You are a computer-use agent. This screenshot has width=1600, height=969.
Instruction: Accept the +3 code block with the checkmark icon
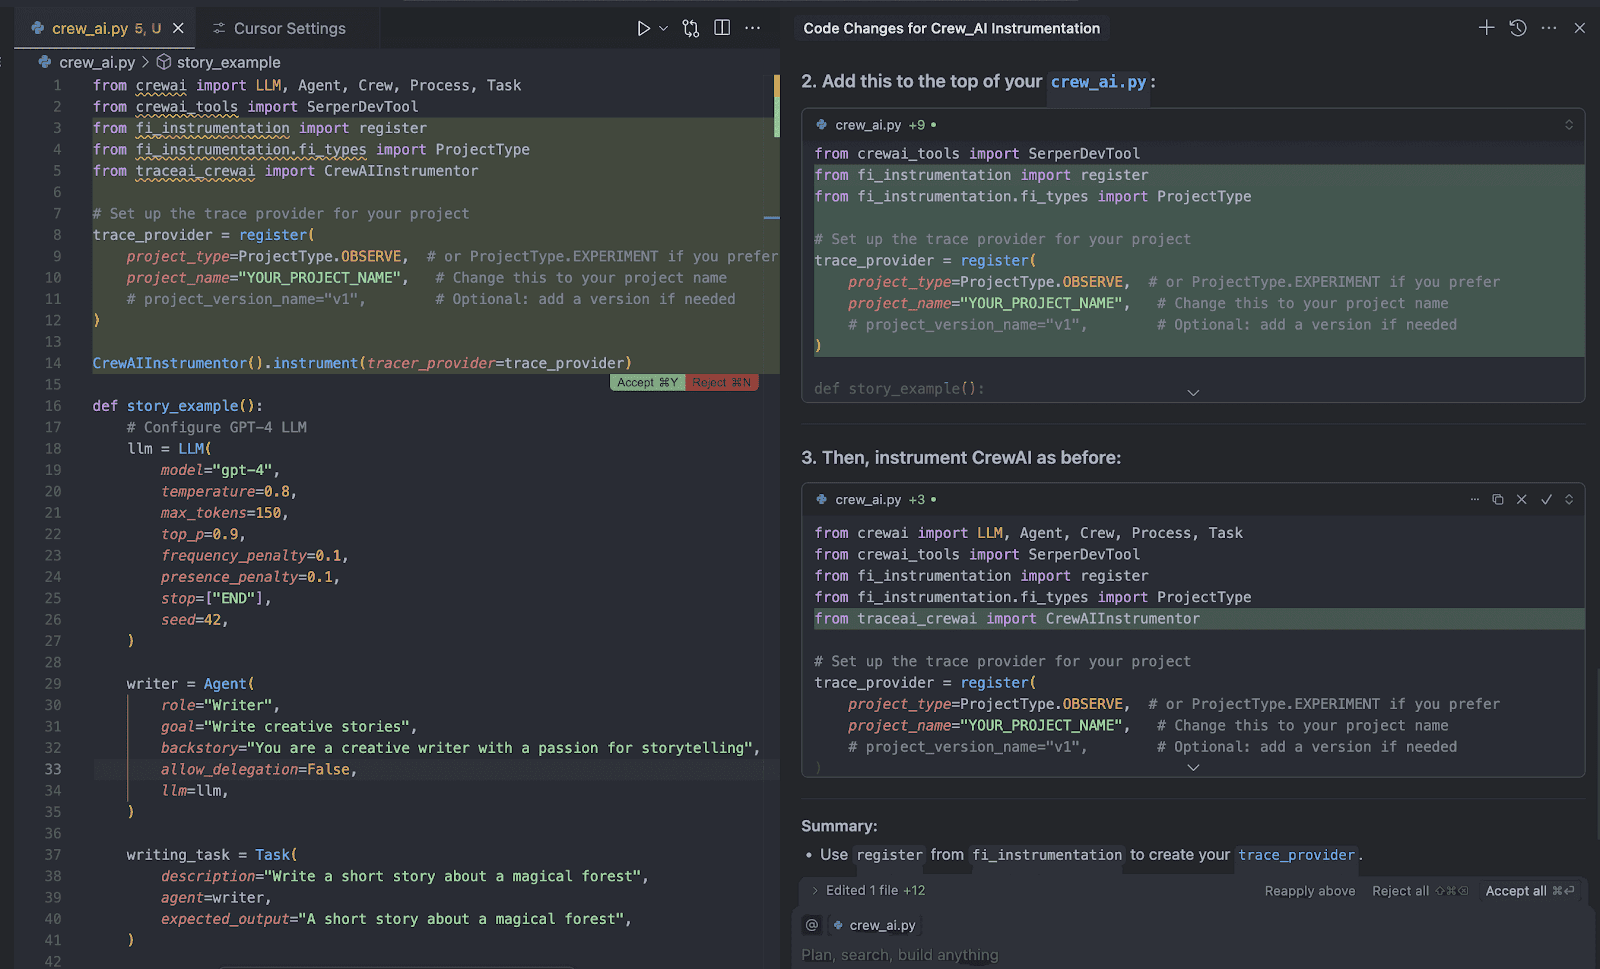[1546, 499]
